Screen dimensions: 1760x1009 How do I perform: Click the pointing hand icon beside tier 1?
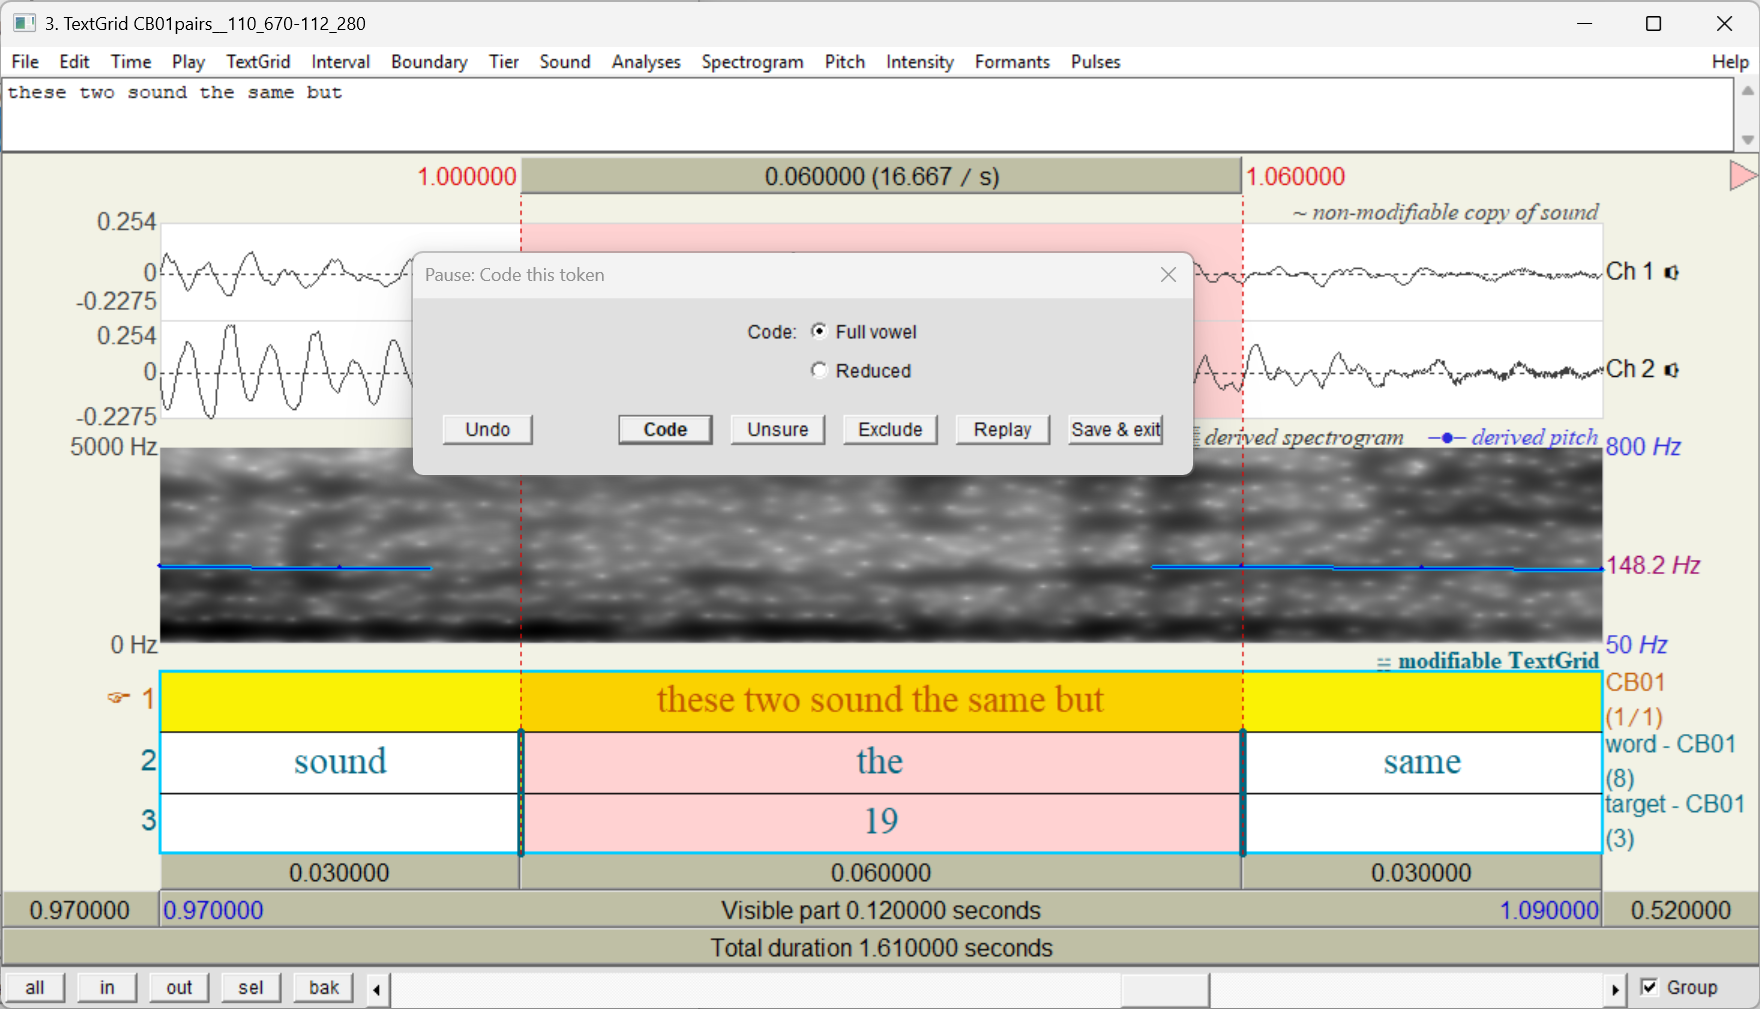pos(119,697)
